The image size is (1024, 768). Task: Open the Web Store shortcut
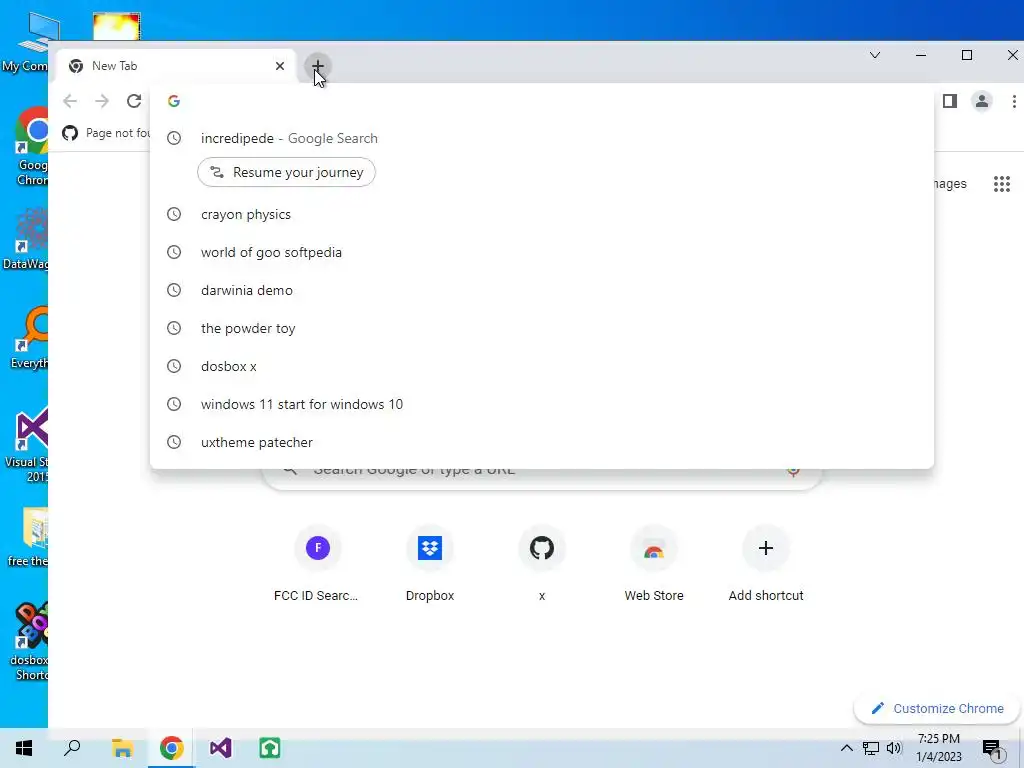pyautogui.click(x=654, y=563)
